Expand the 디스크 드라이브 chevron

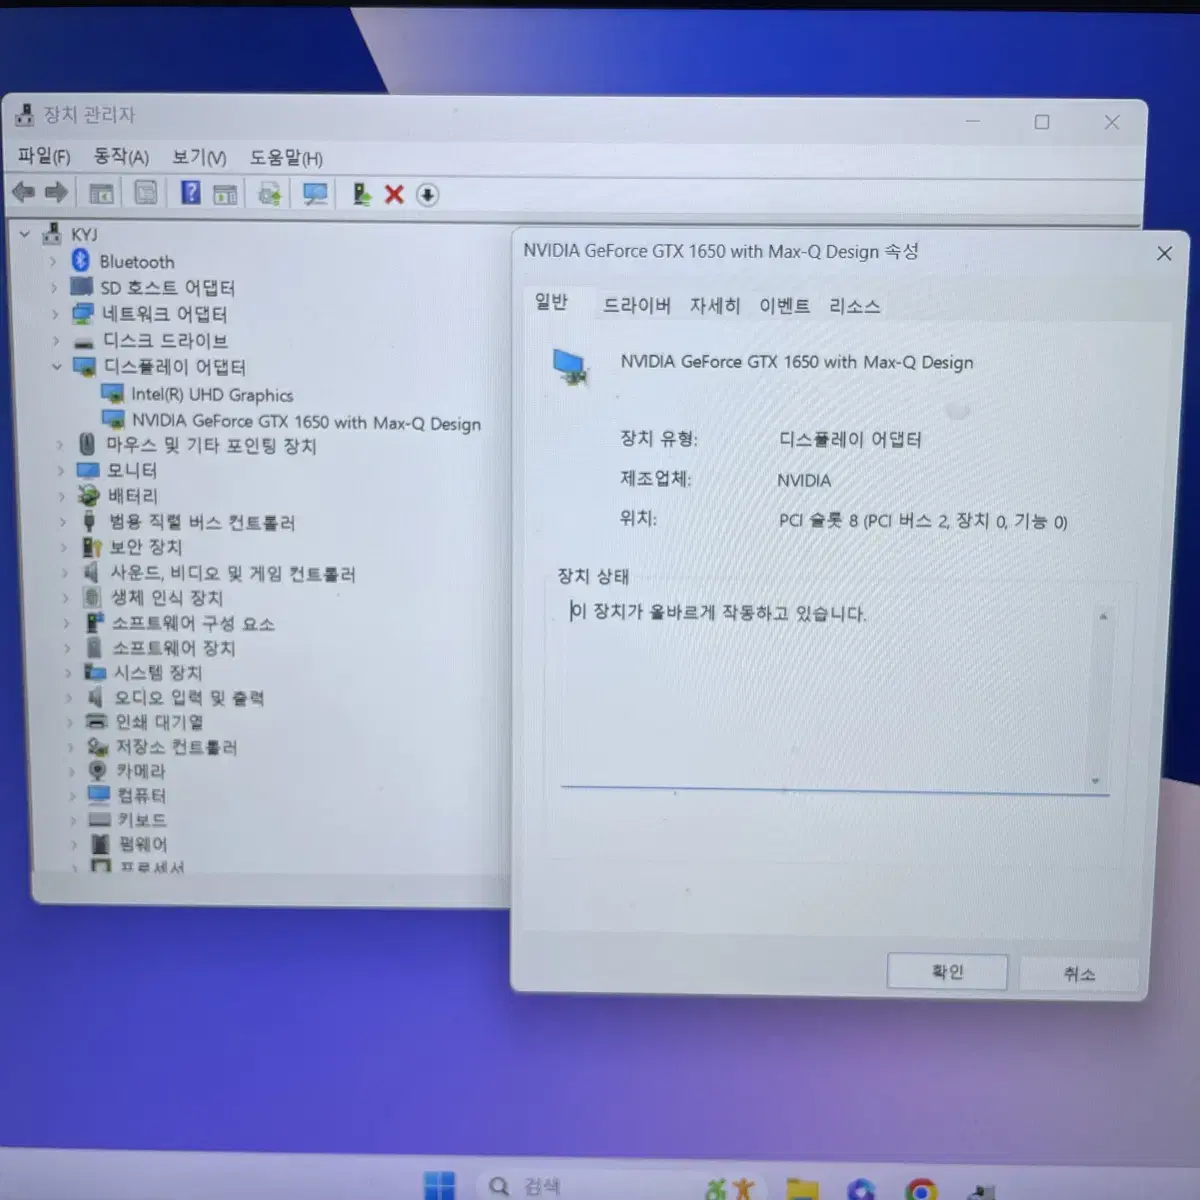(56, 340)
